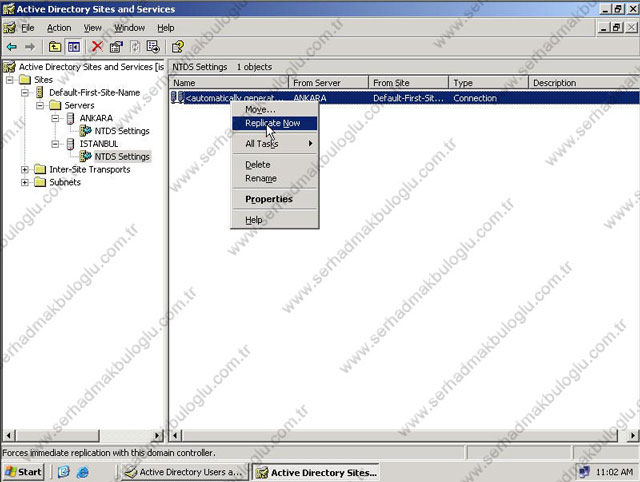Choose Replicate Now from context menu
Image resolution: width=640 pixels, height=482 pixels.
tap(275, 123)
